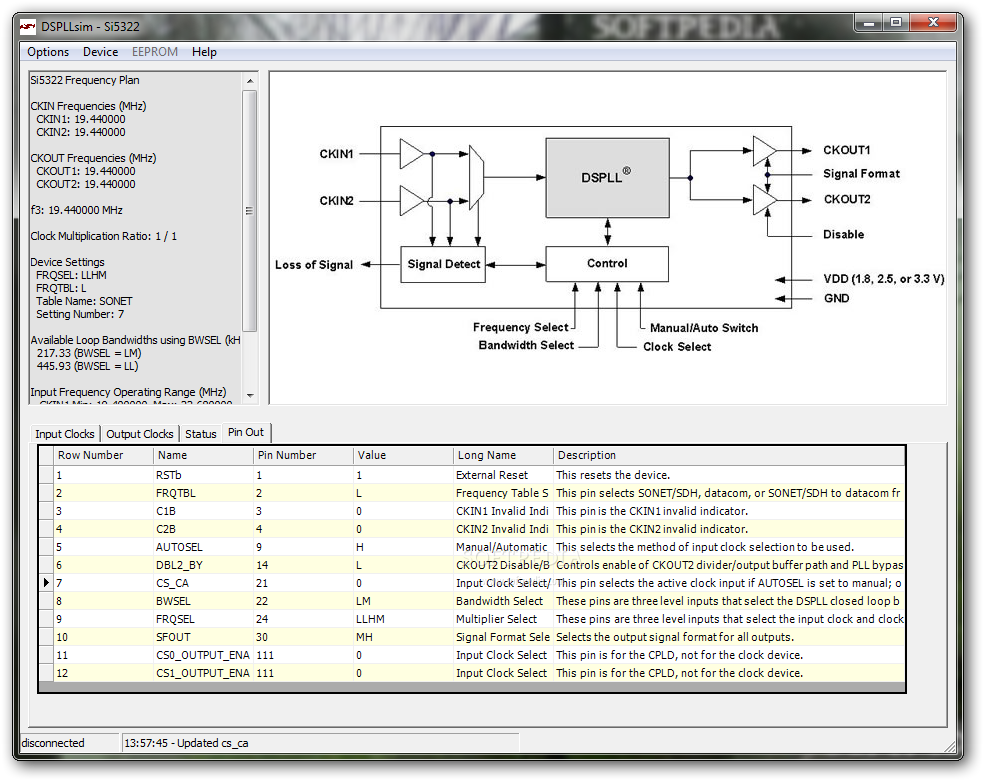Viewport: 984px width, 781px height.
Task: Sort by the Description column header
Action: (729, 455)
